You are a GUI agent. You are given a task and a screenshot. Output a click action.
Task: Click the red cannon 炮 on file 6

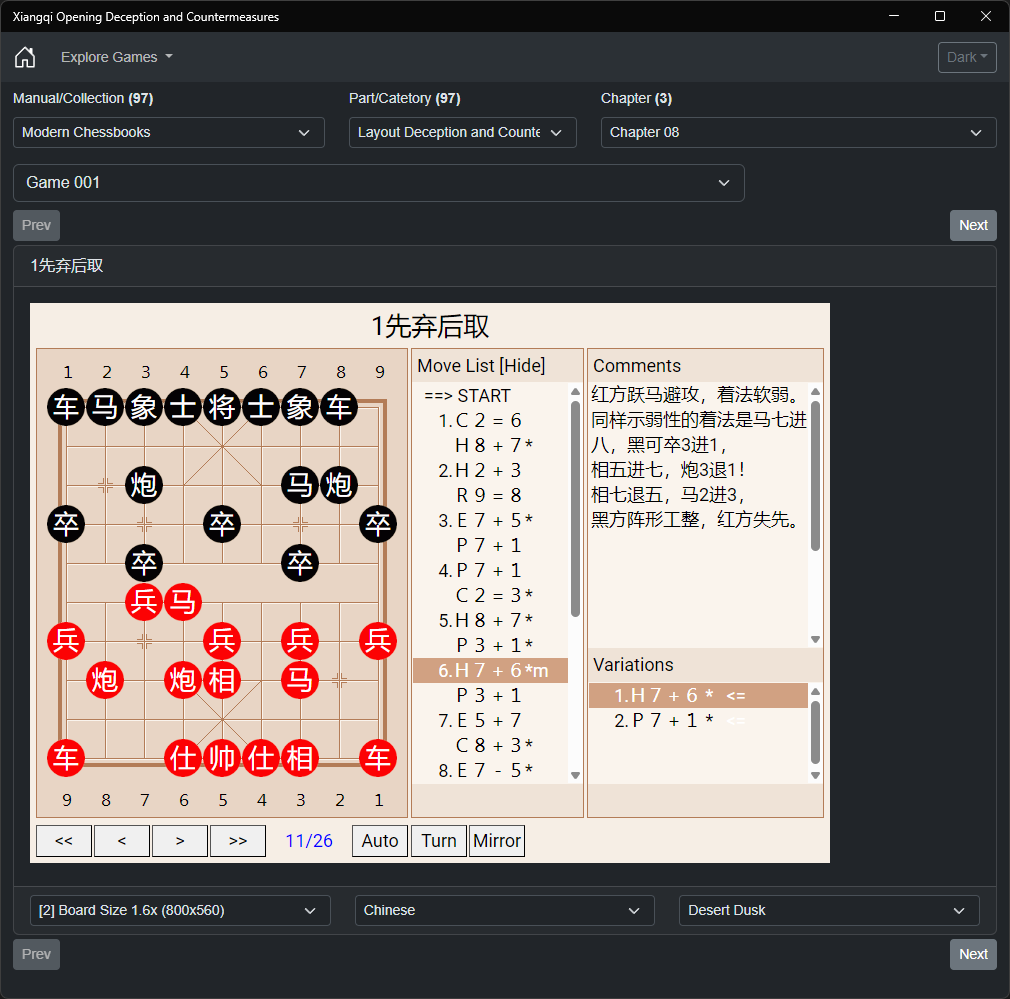coord(183,680)
